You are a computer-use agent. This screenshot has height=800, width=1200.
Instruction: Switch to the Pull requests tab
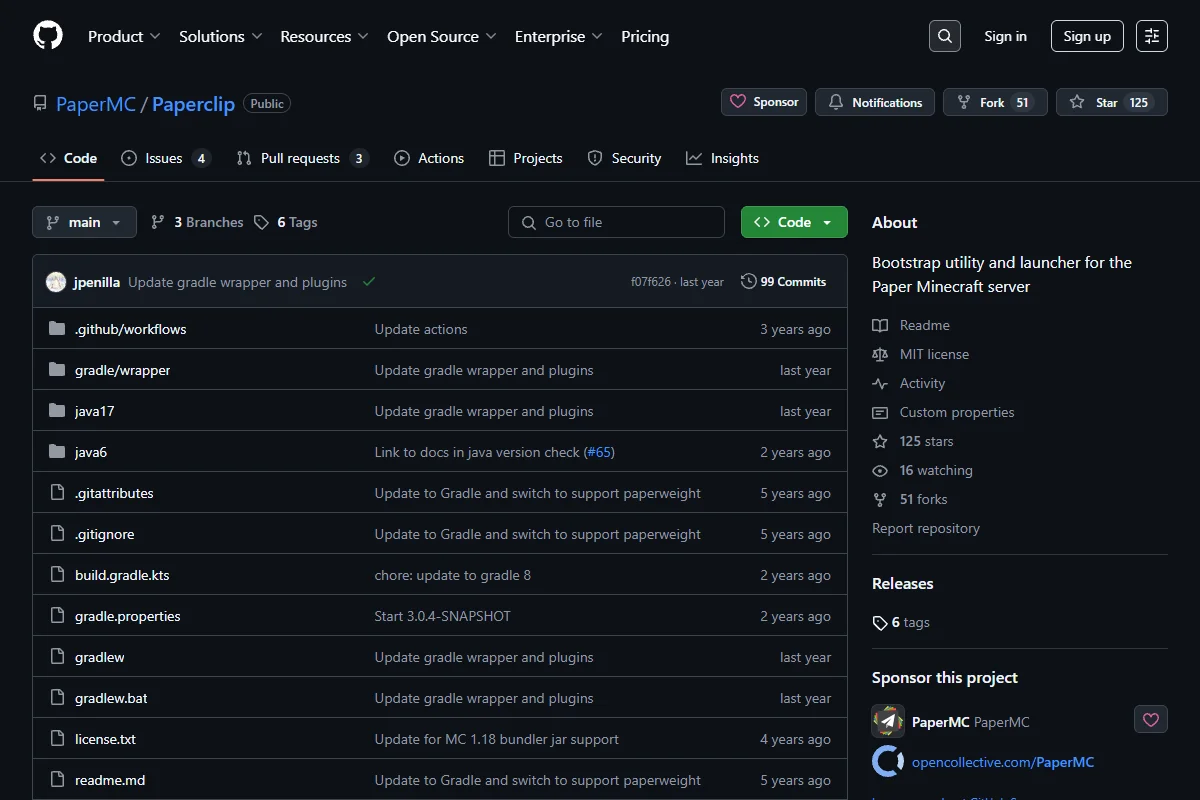coord(302,158)
